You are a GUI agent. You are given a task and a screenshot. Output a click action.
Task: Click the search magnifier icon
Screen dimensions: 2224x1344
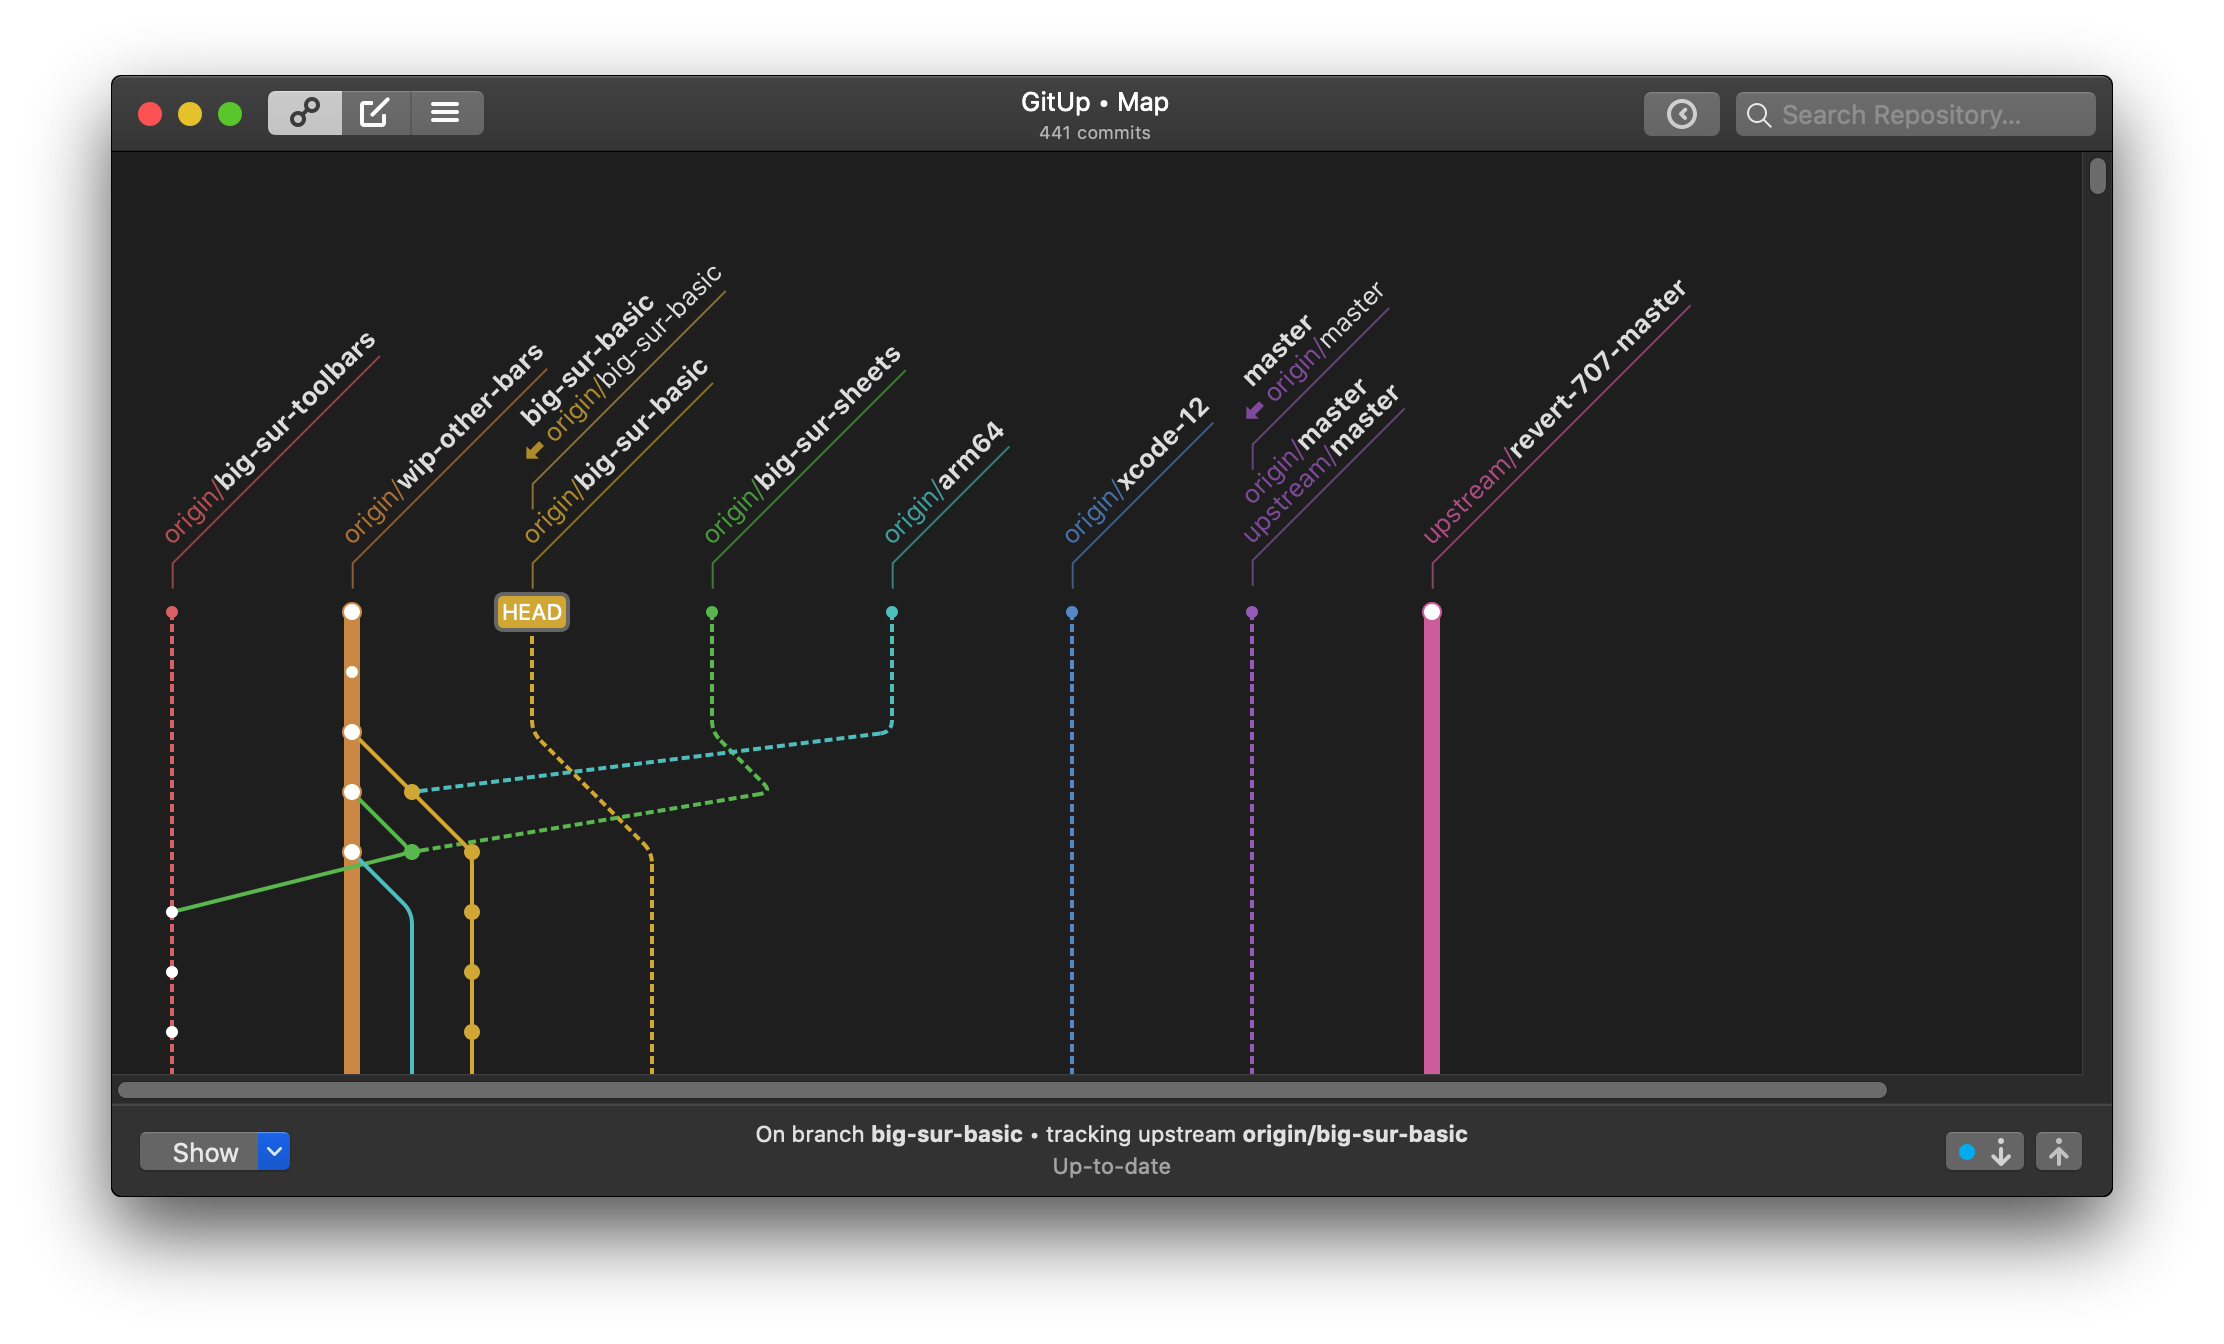(x=1758, y=115)
